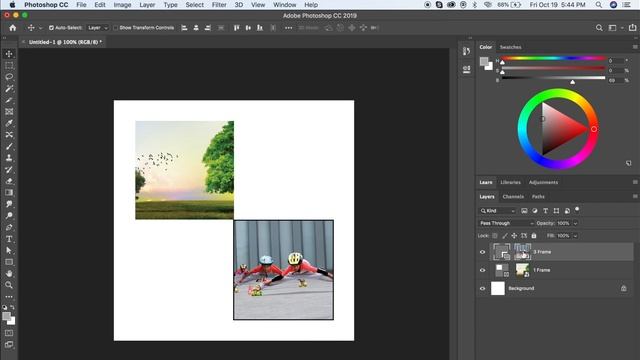
Task: Click Align left edges in options bar
Action: point(184,28)
